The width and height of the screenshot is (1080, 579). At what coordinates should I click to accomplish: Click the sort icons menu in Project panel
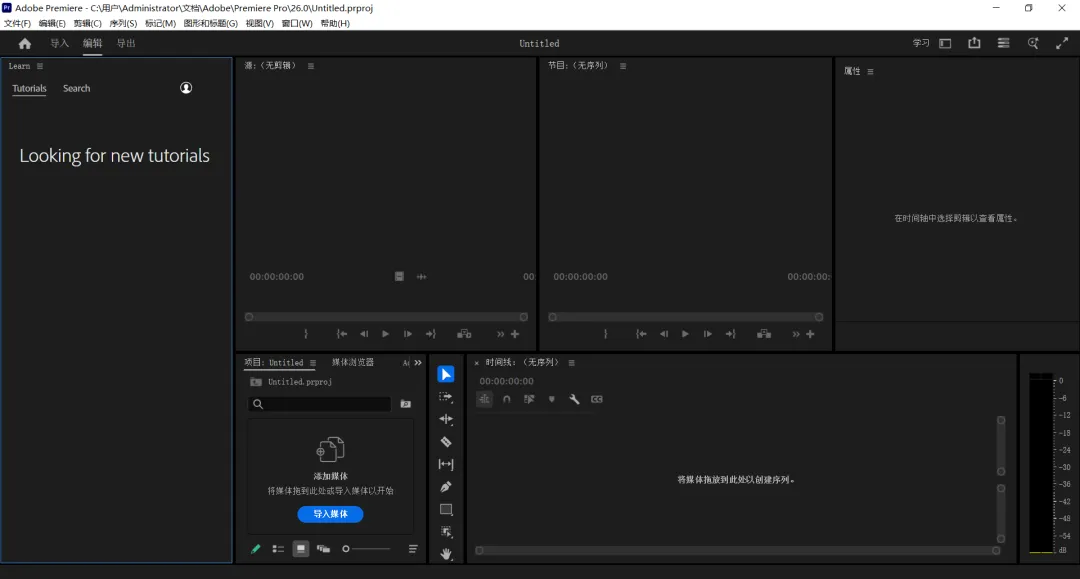pyautogui.click(x=413, y=549)
